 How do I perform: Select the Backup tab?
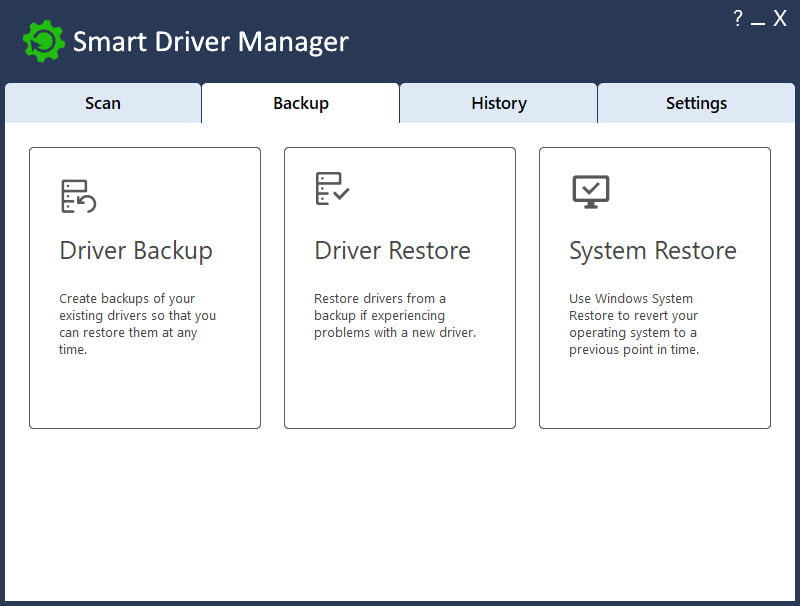pos(301,103)
